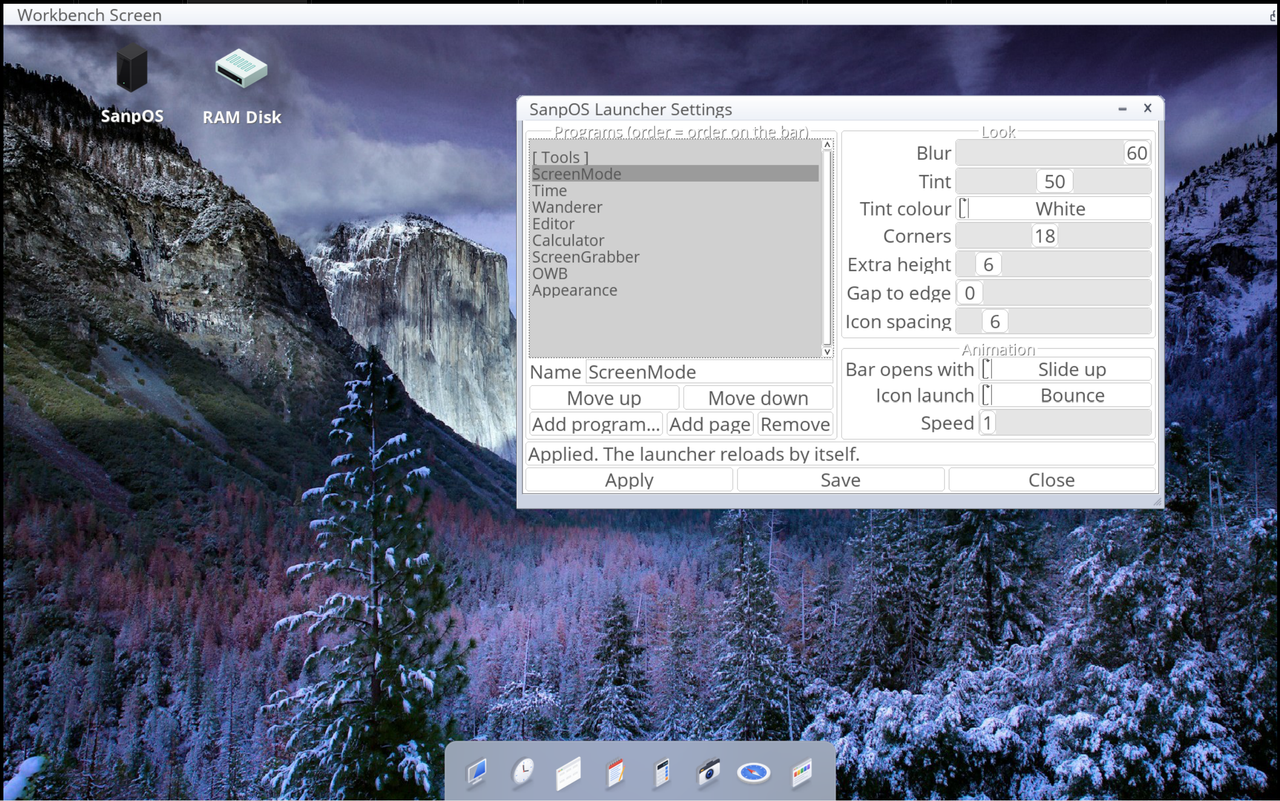Click the Tint slider knob showing 50
The width and height of the screenshot is (1280, 801).
tap(1055, 181)
